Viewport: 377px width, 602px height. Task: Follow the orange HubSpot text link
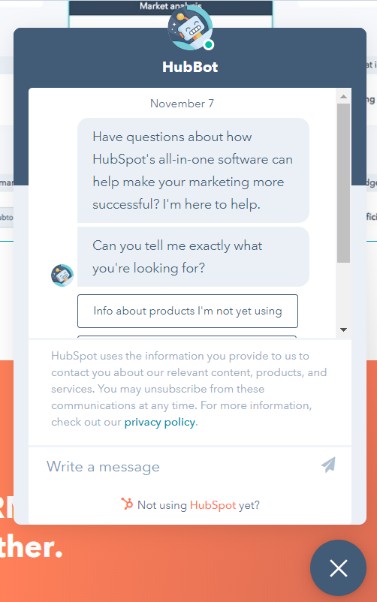tap(213, 505)
